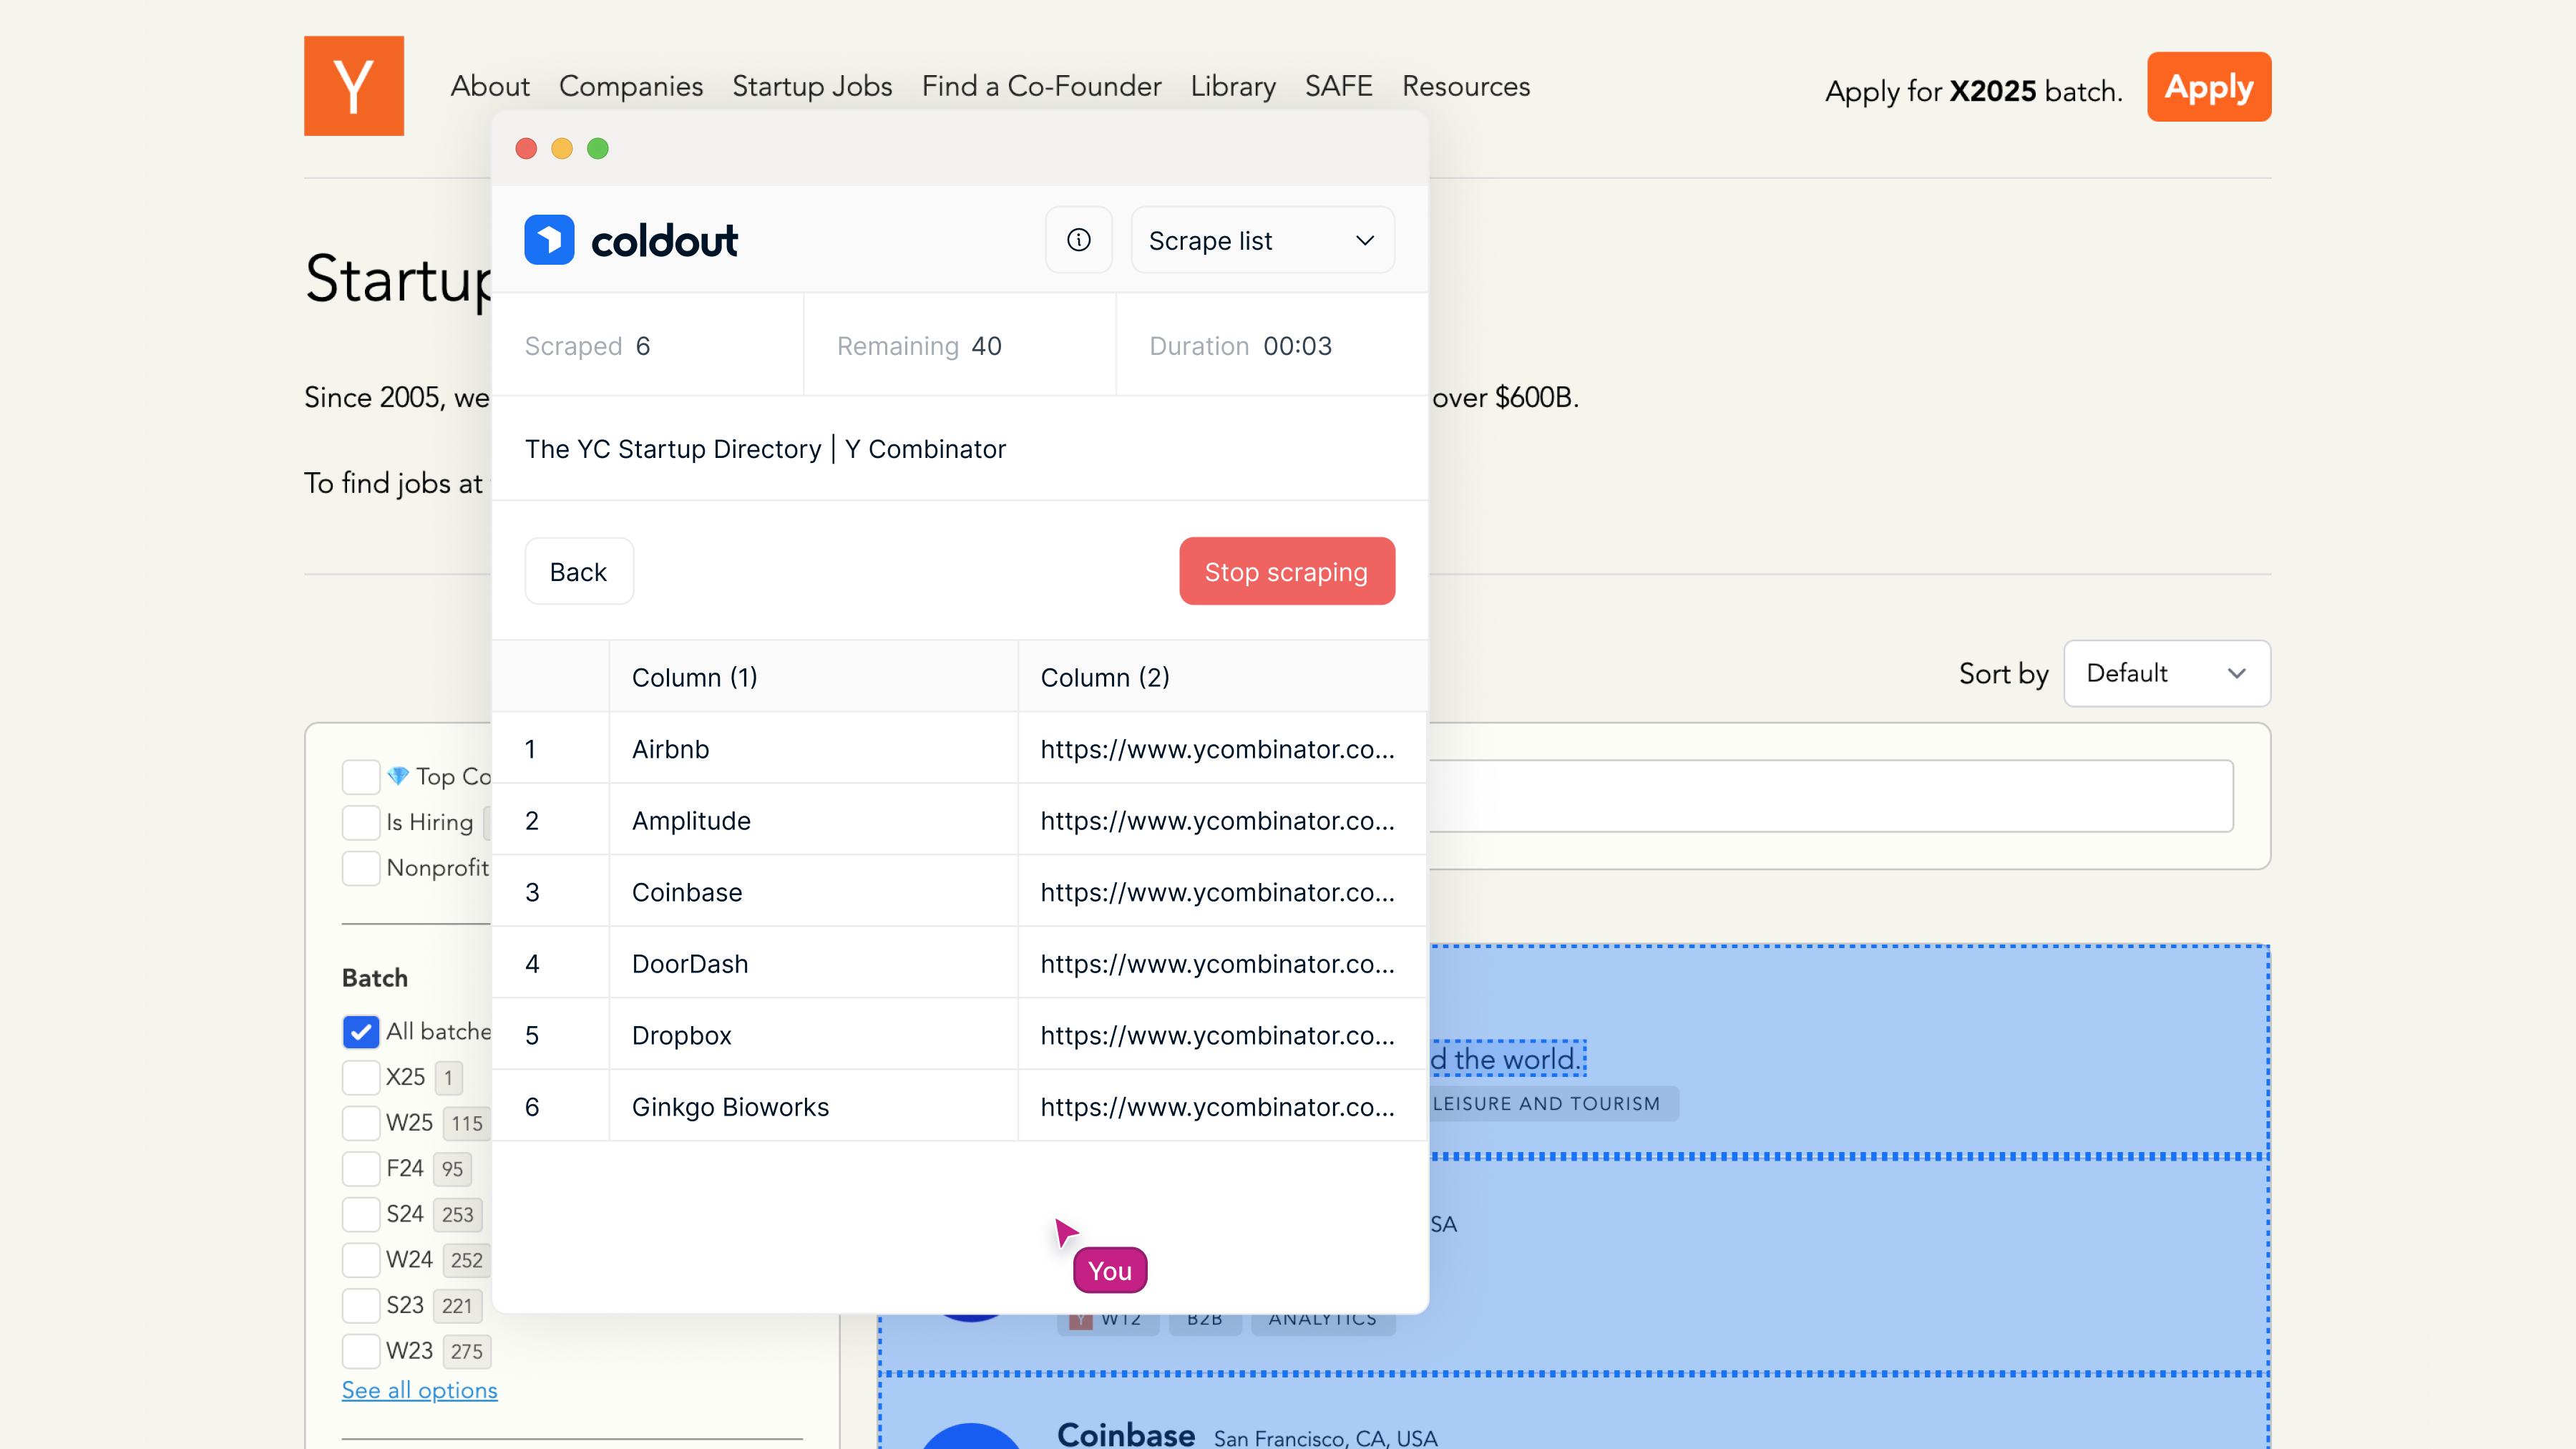
Task: Click Stop scraping button
Action: 1286,571
